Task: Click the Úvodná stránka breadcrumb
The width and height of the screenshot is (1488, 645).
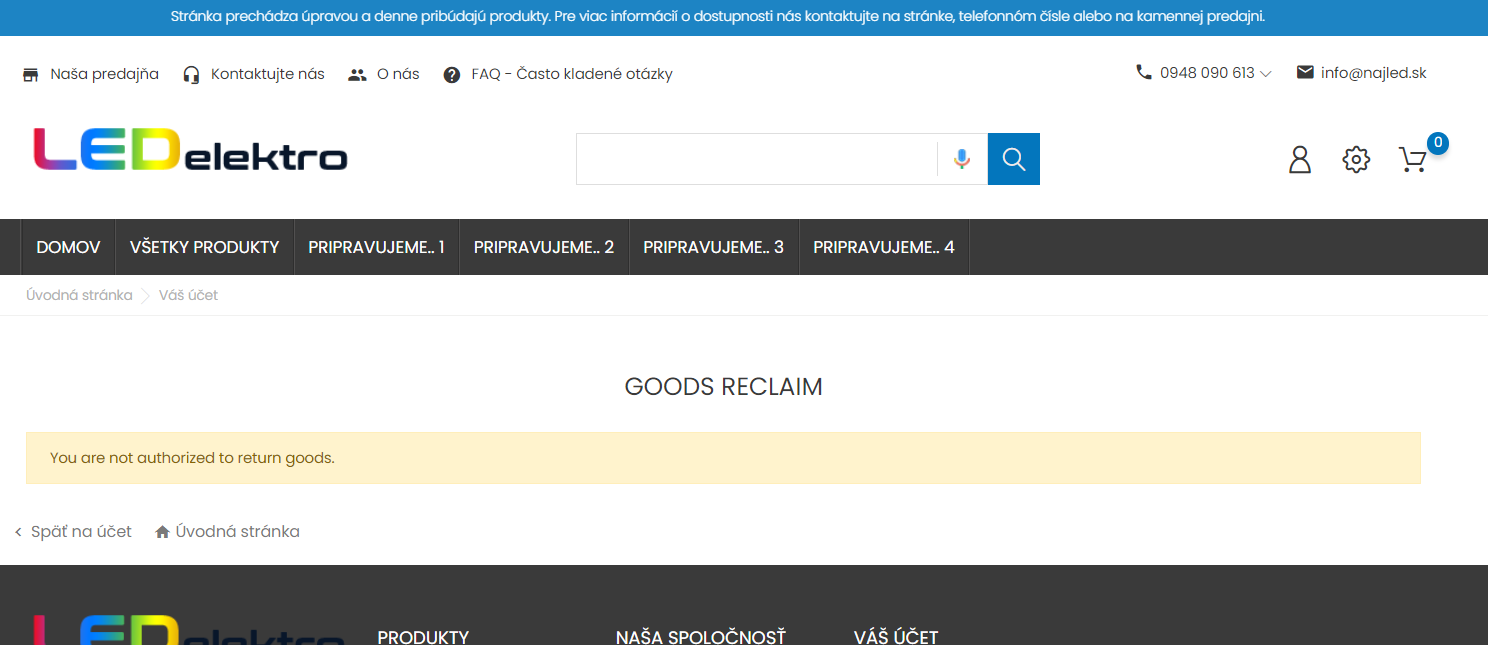Action: (79, 295)
